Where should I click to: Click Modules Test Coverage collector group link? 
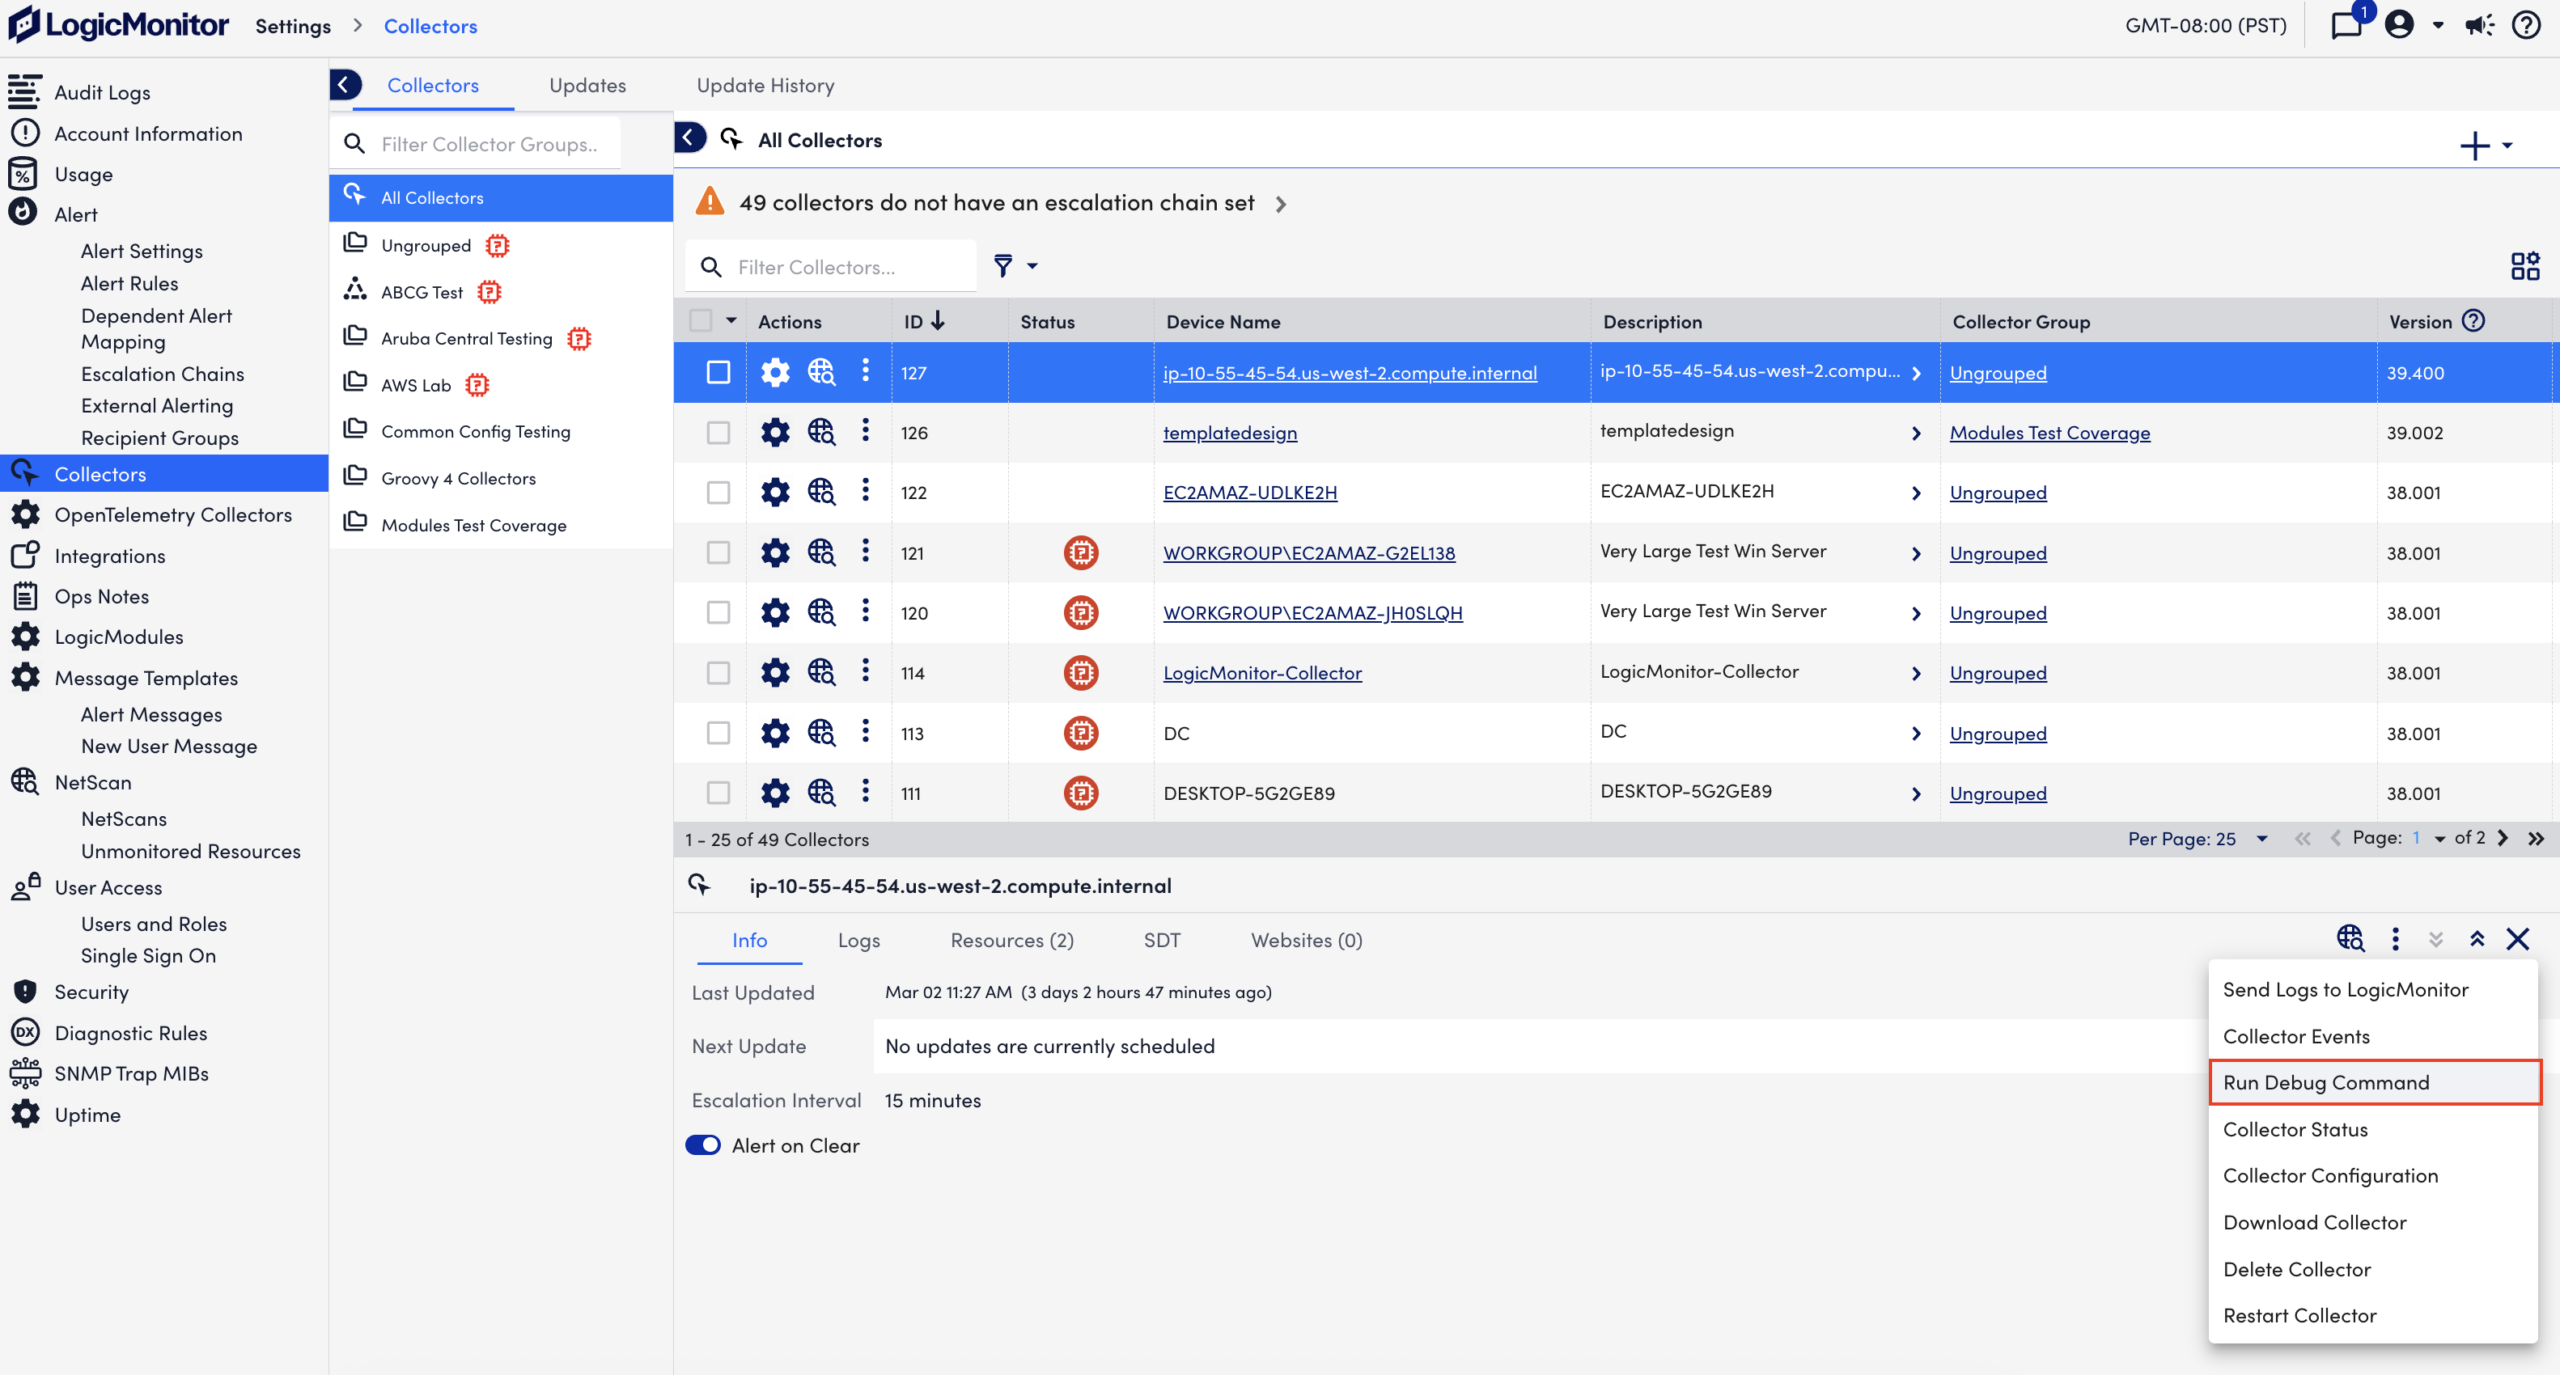pos(2049,433)
